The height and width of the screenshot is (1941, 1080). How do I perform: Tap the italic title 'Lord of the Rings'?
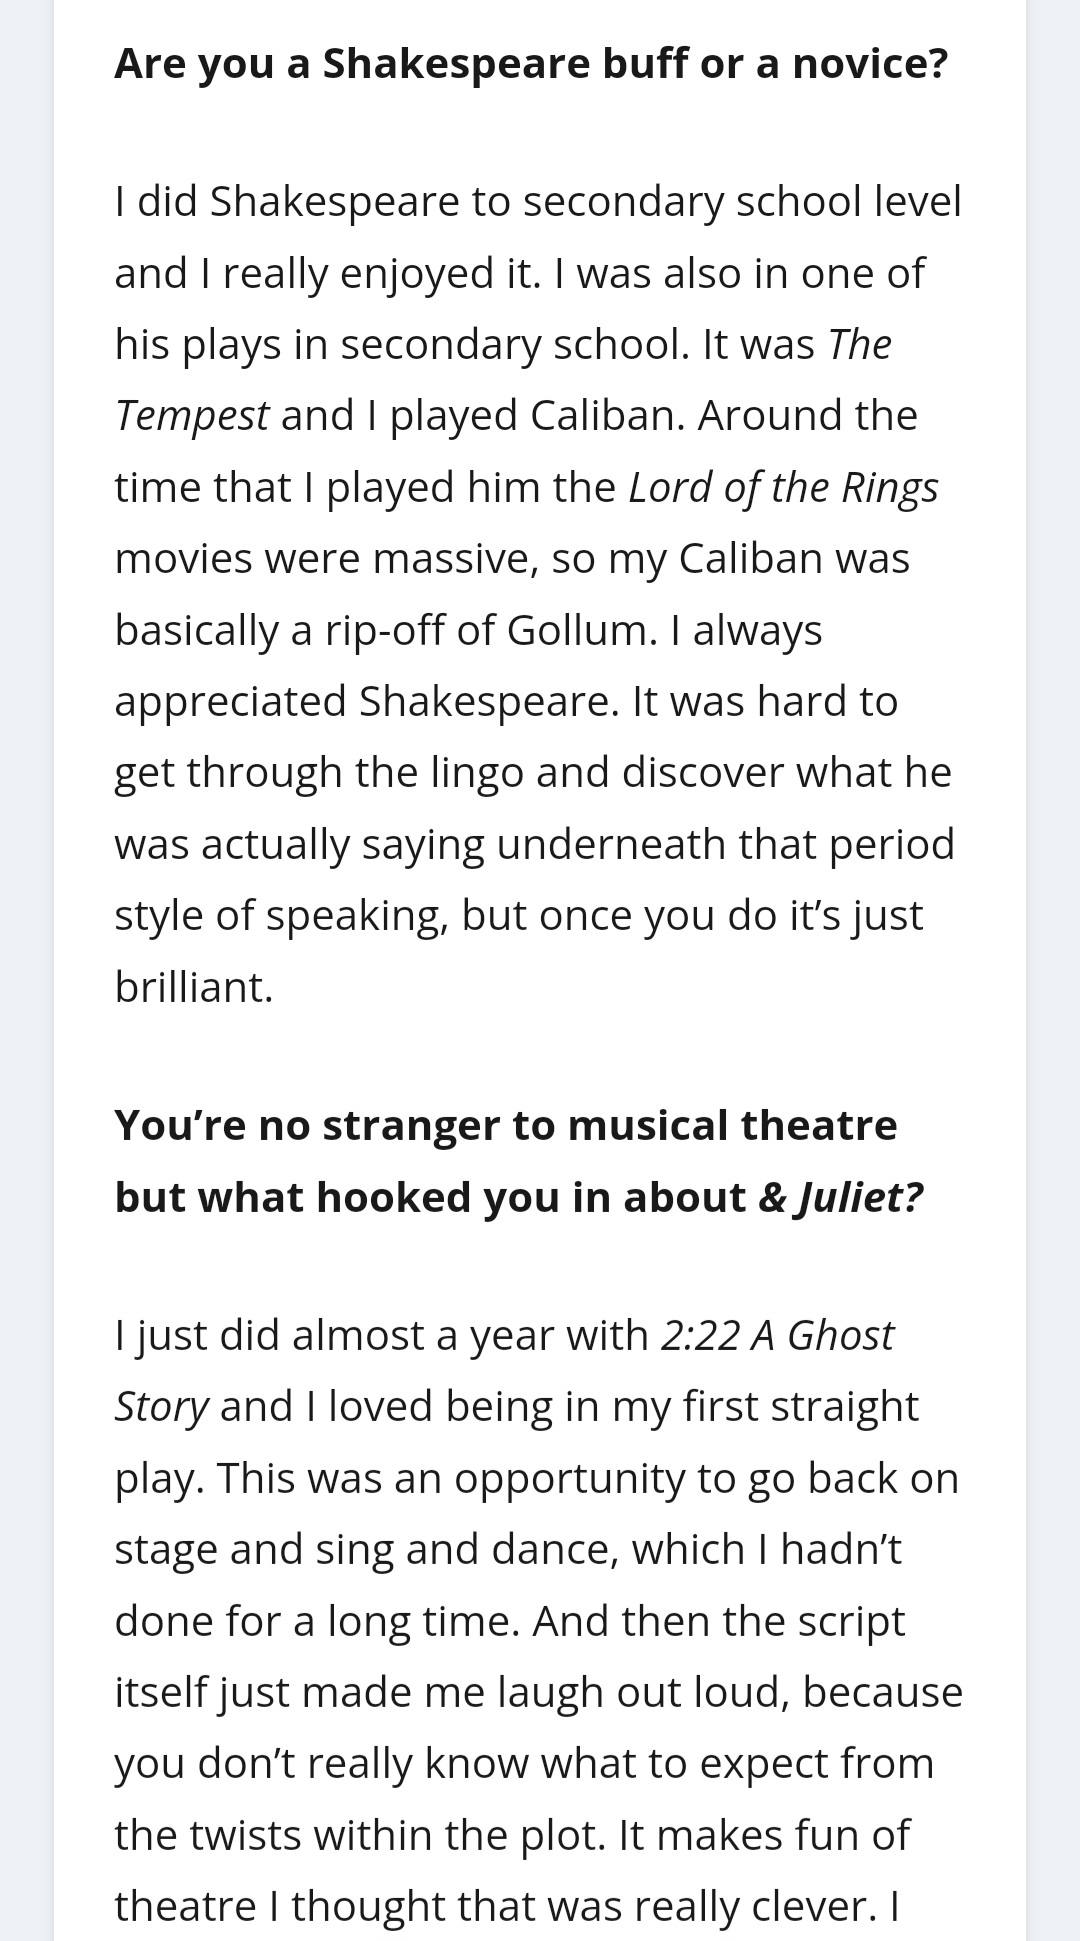pyautogui.click(x=783, y=487)
